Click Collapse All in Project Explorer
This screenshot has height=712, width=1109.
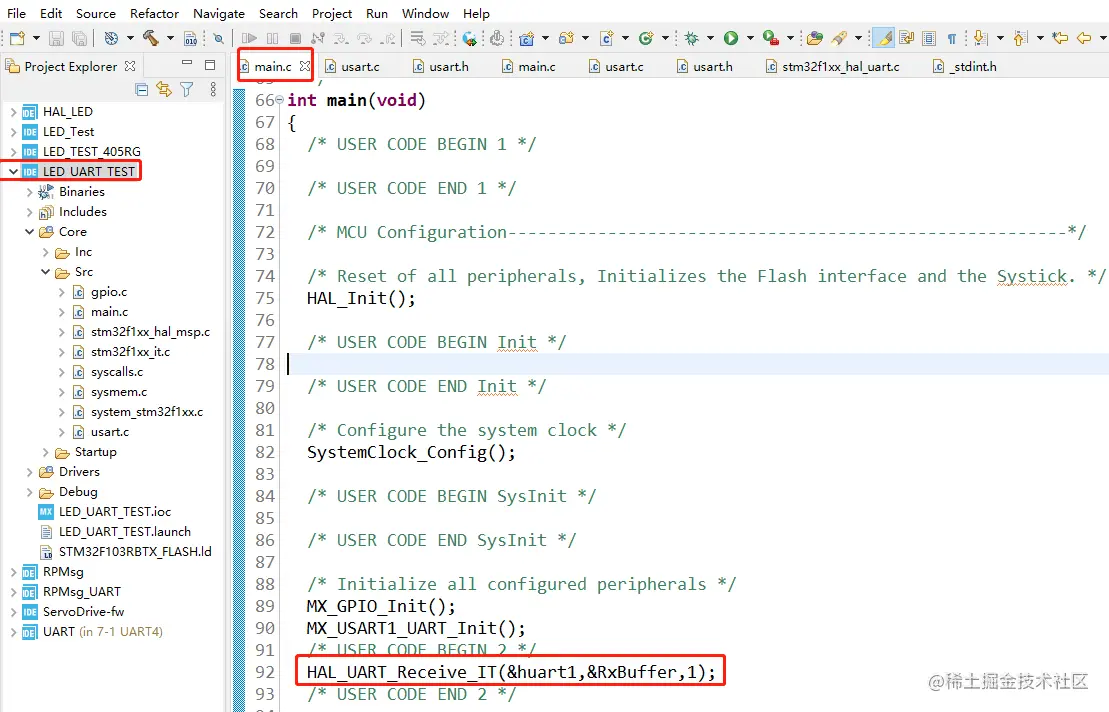coord(141,89)
